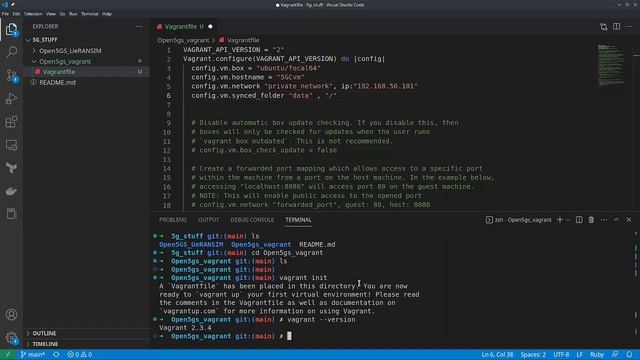Open the launch profile dropdown beside the plus
The height and width of the screenshot is (360, 640).
[568, 220]
